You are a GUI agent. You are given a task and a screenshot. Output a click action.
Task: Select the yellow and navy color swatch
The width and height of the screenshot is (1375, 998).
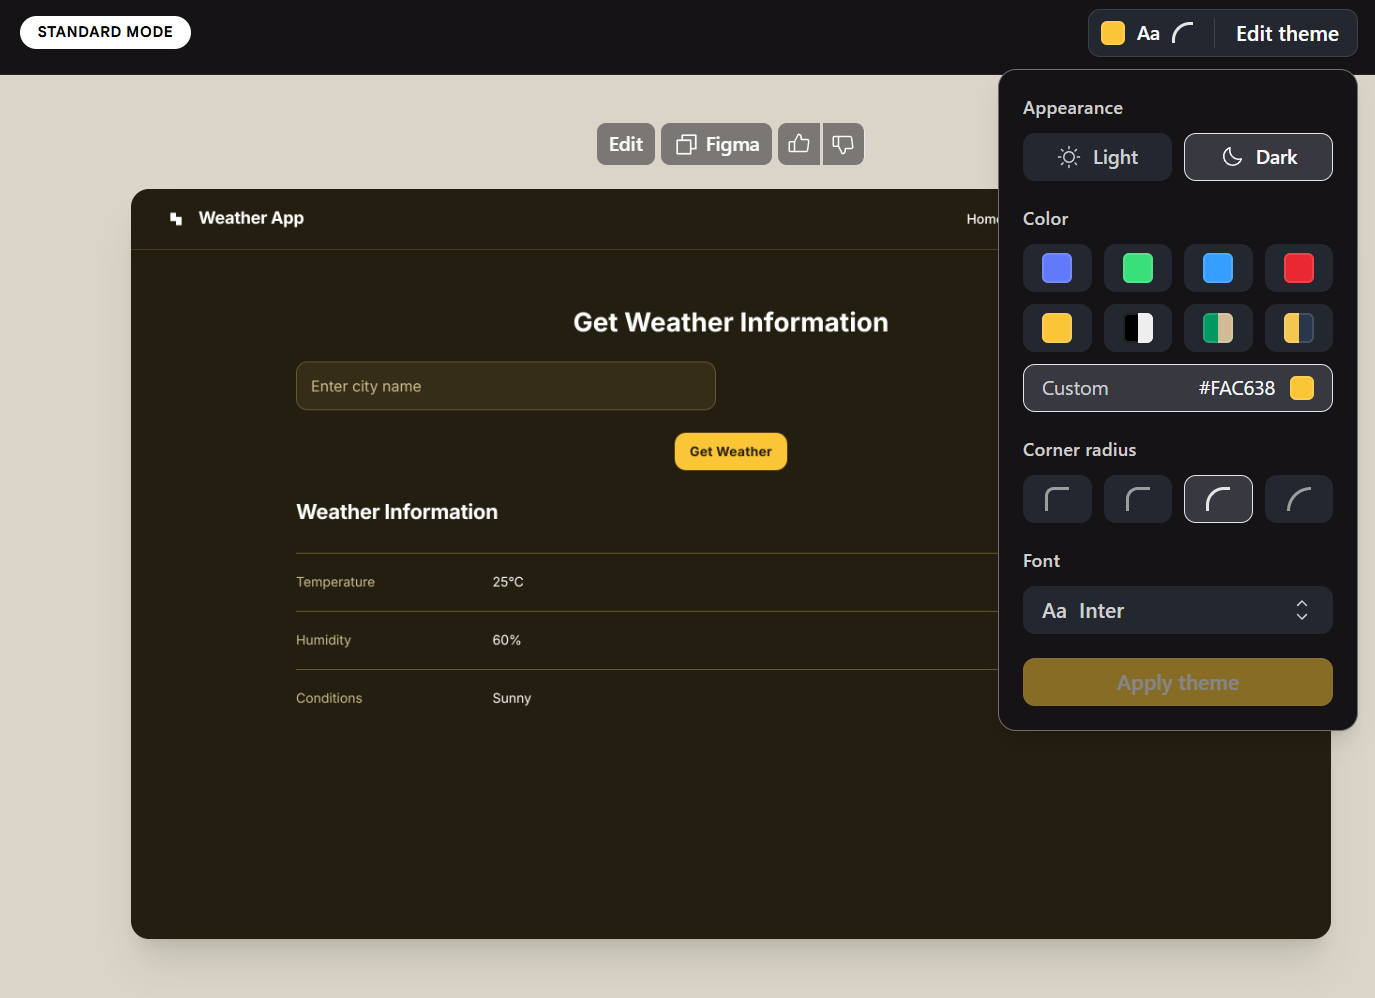(x=1299, y=328)
